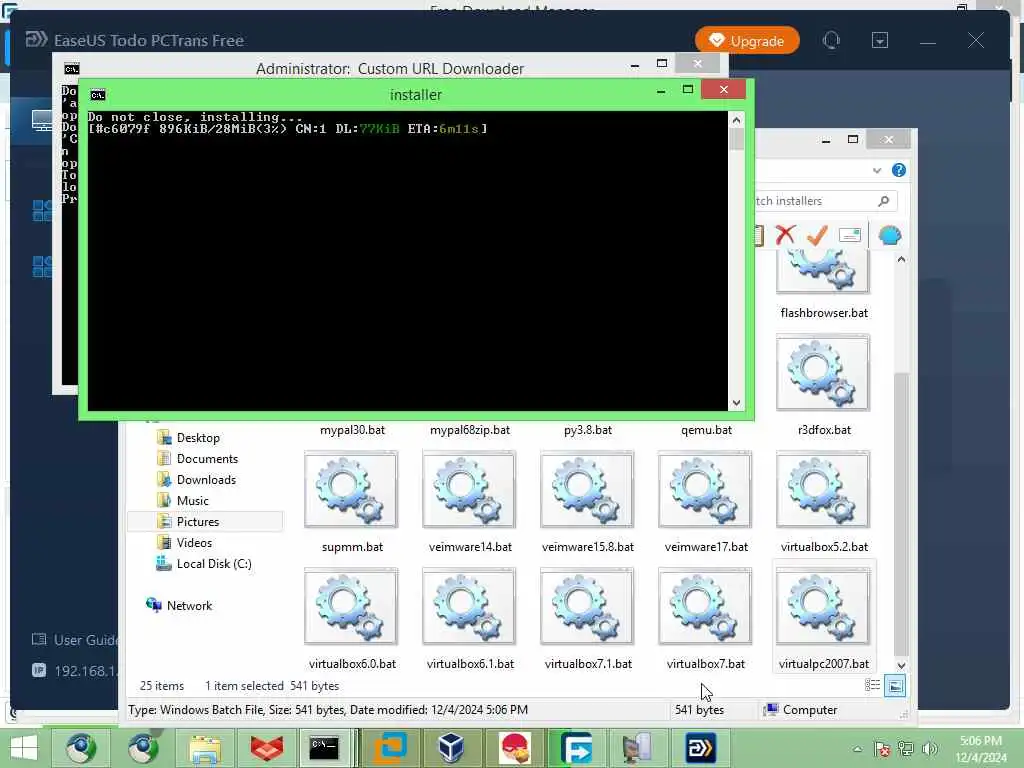This screenshot has height=768, width=1024.
Task: Open Music in navigation pane
Action: coord(193,500)
